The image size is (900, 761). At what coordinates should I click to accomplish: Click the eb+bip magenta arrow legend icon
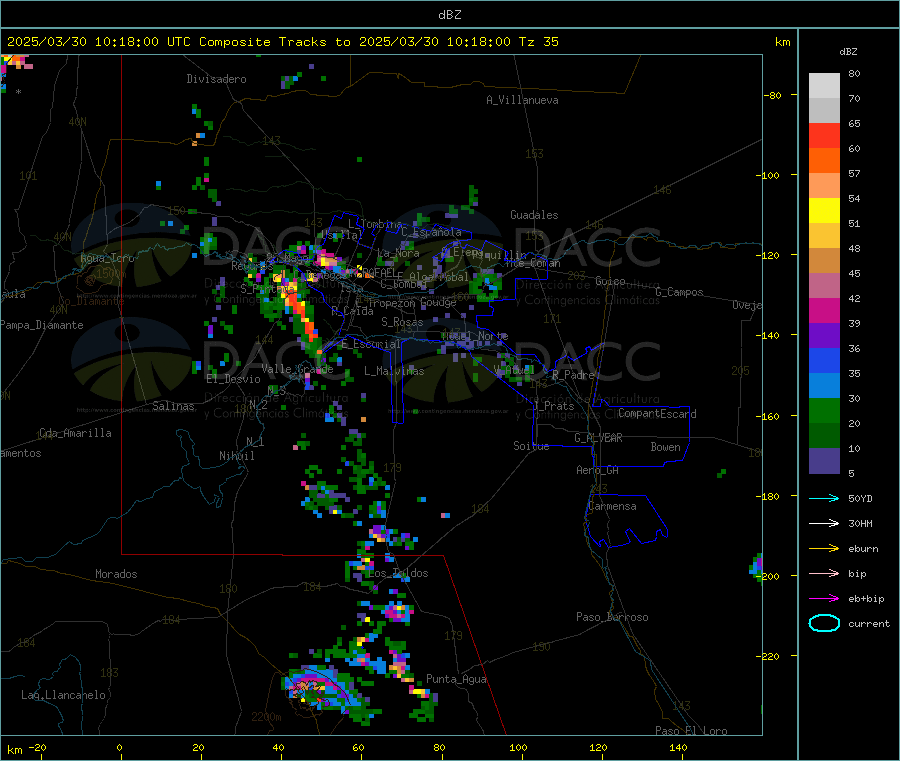[x=824, y=598]
